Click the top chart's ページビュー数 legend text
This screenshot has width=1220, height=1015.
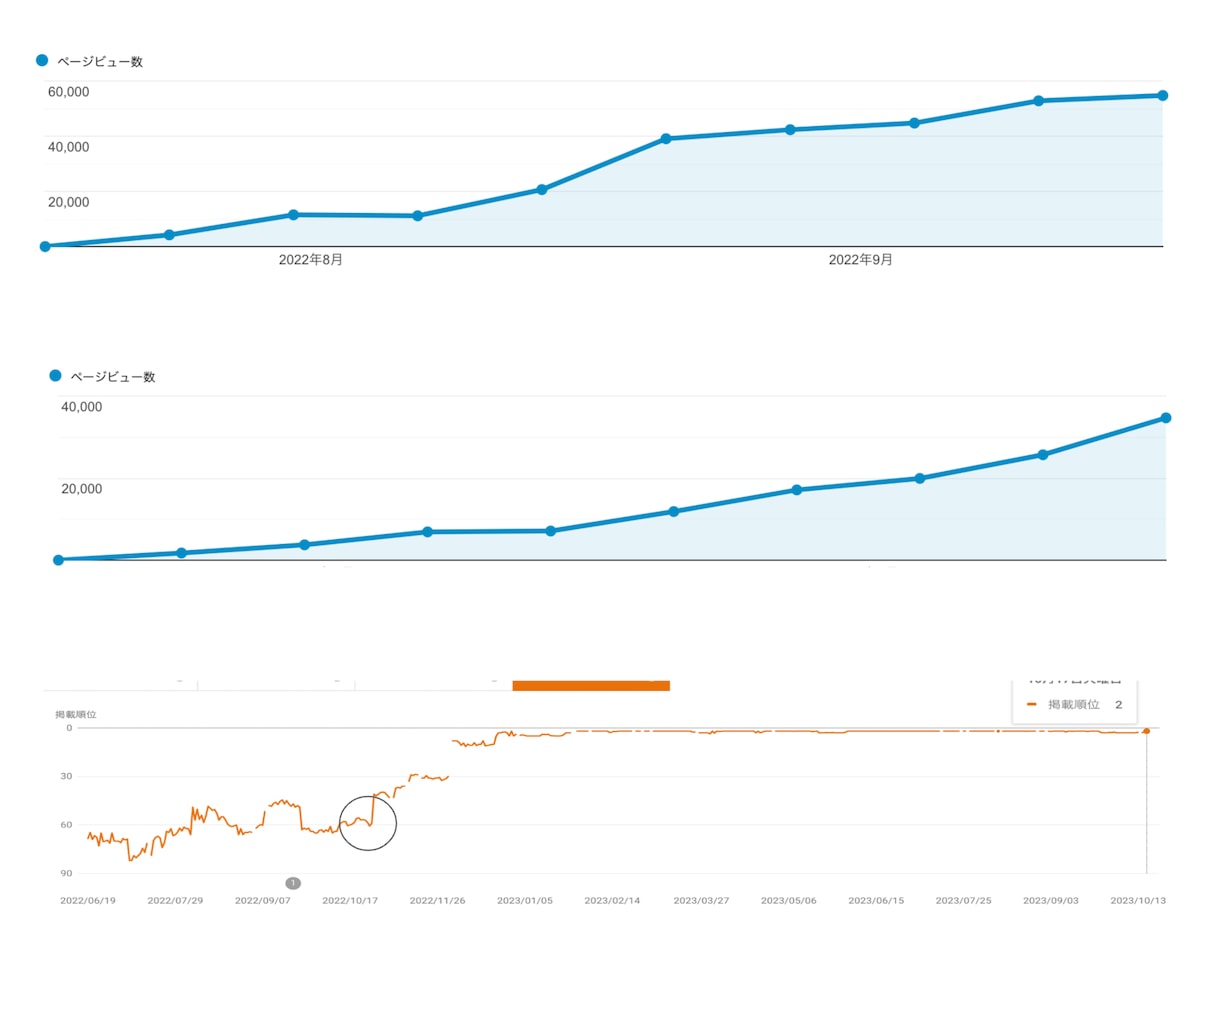pos(100,61)
